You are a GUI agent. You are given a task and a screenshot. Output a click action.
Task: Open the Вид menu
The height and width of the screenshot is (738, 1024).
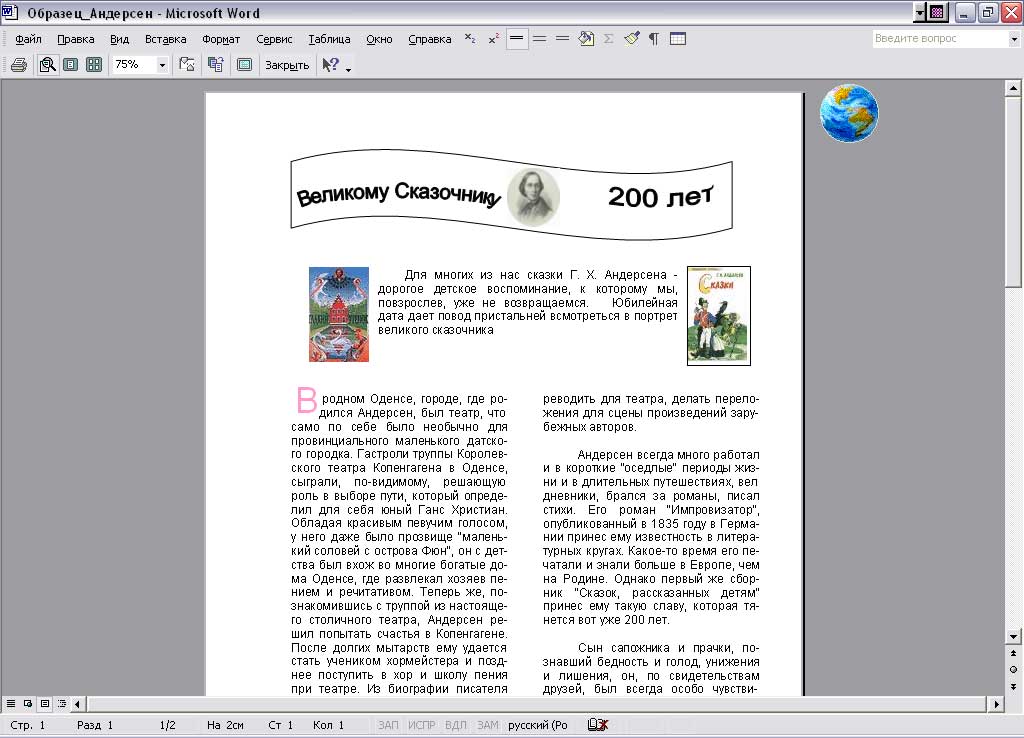coord(120,39)
